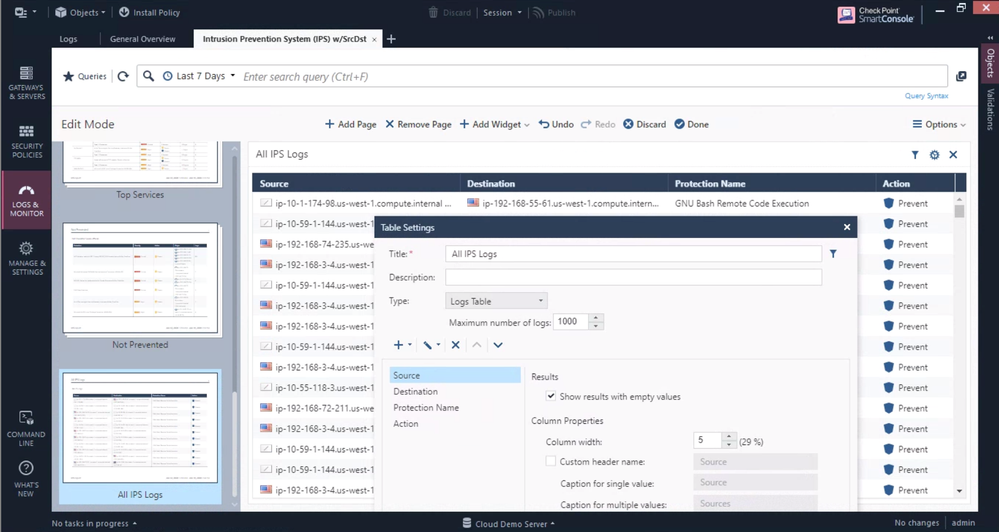Click the Undo button
This screenshot has width=999, height=532.
[x=556, y=124]
